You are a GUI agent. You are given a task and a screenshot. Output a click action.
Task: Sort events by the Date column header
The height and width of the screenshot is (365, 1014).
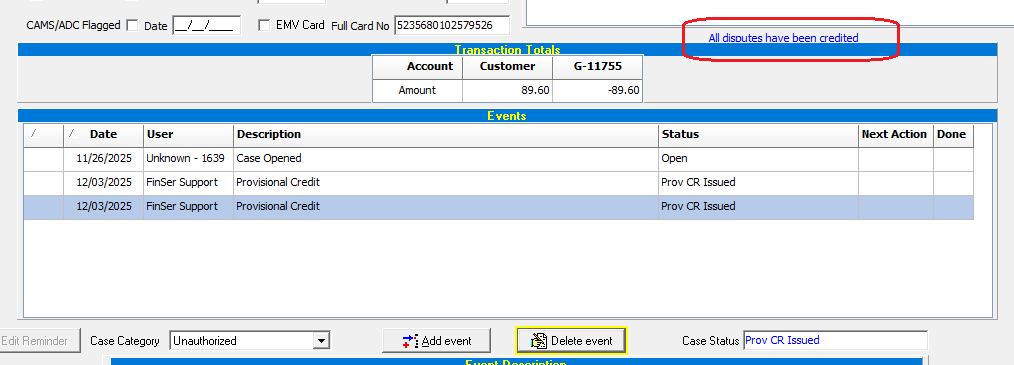point(103,135)
